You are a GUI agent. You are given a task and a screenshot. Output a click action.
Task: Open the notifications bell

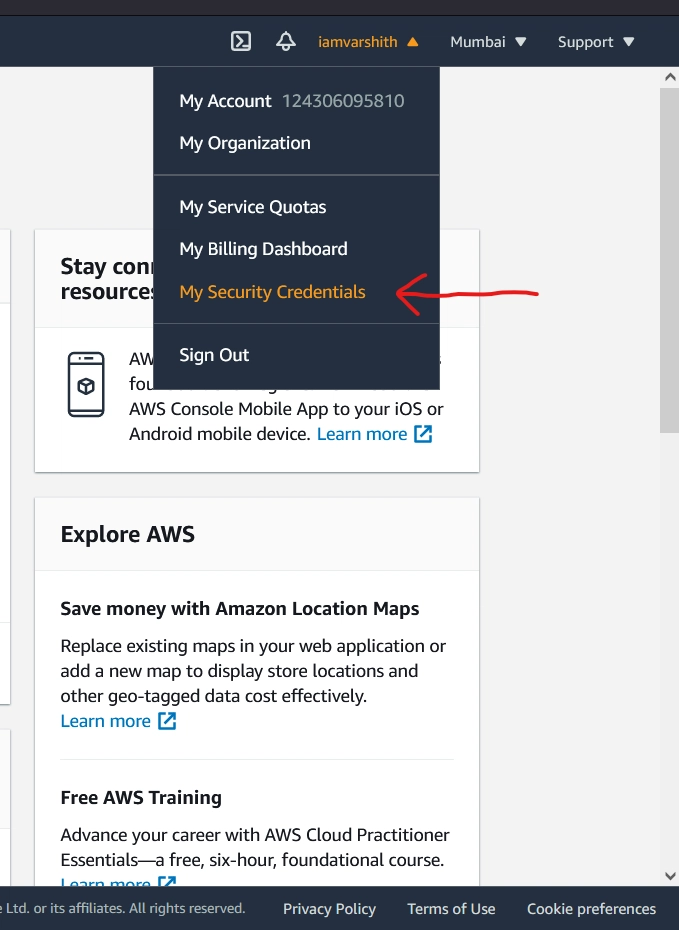pyautogui.click(x=286, y=42)
